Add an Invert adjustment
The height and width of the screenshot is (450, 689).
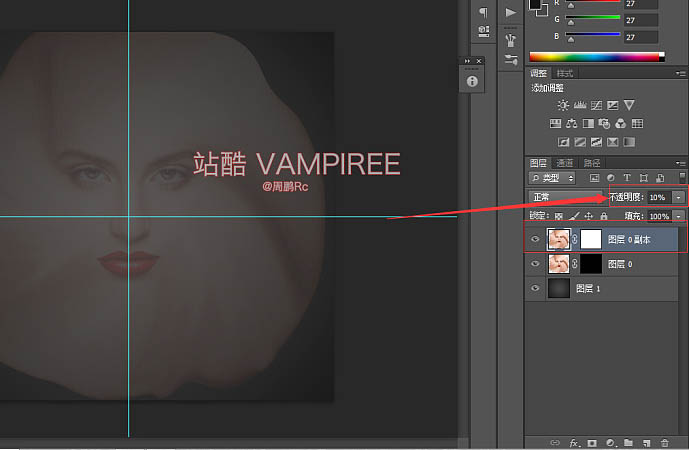563,142
